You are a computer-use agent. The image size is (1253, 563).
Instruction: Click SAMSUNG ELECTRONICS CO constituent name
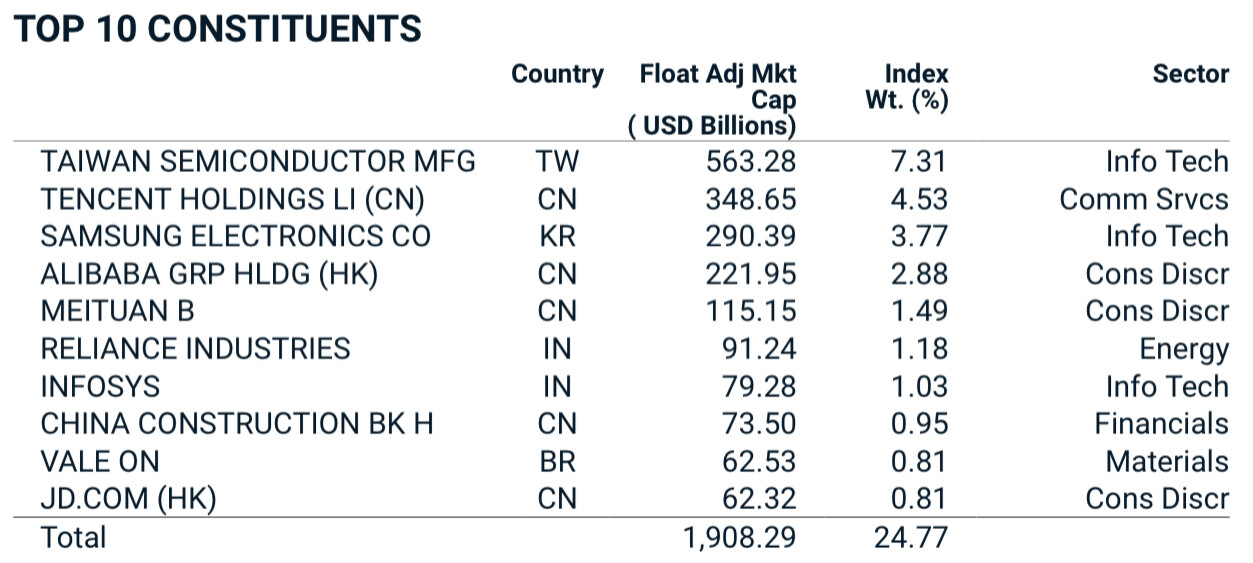point(235,237)
